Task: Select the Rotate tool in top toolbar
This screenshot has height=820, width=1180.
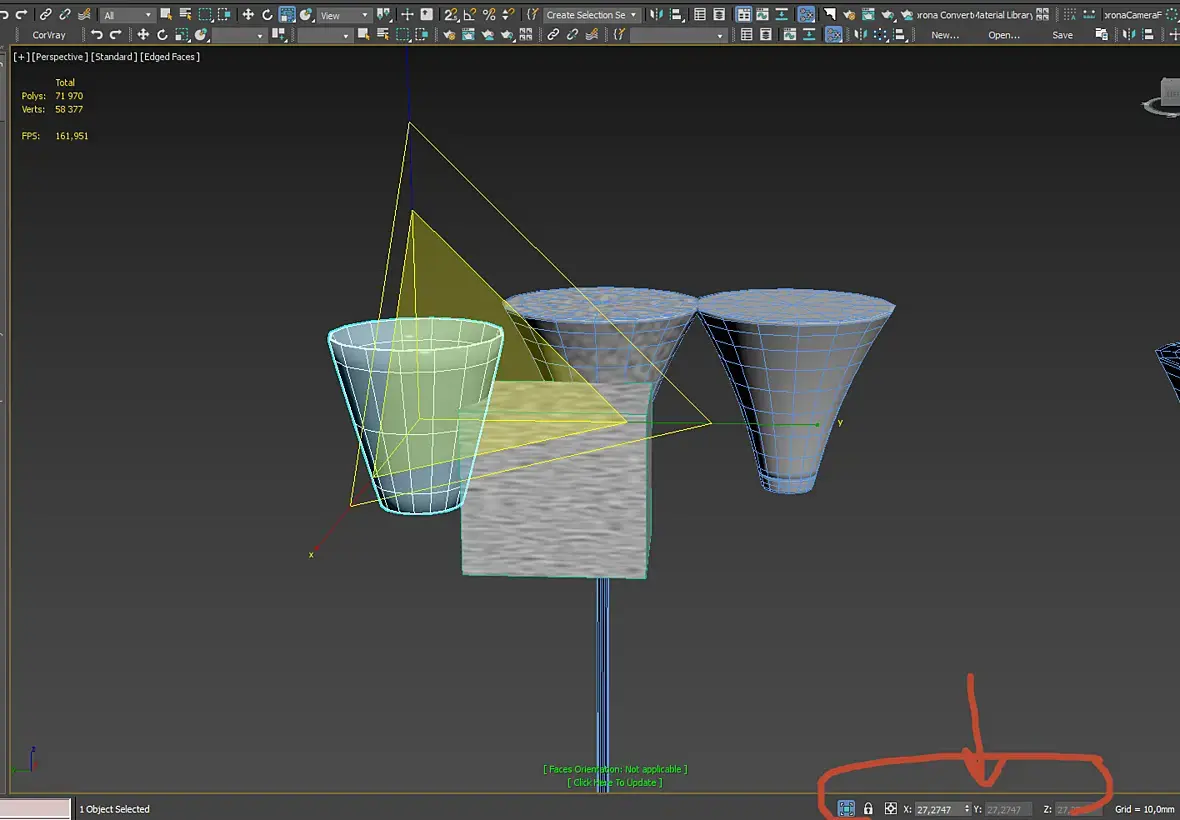Action: click(267, 15)
